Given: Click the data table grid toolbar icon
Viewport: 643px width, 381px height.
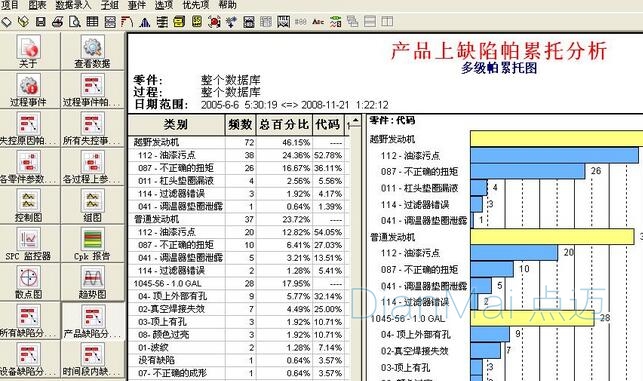Looking at the screenshot, I should click(x=92, y=21).
